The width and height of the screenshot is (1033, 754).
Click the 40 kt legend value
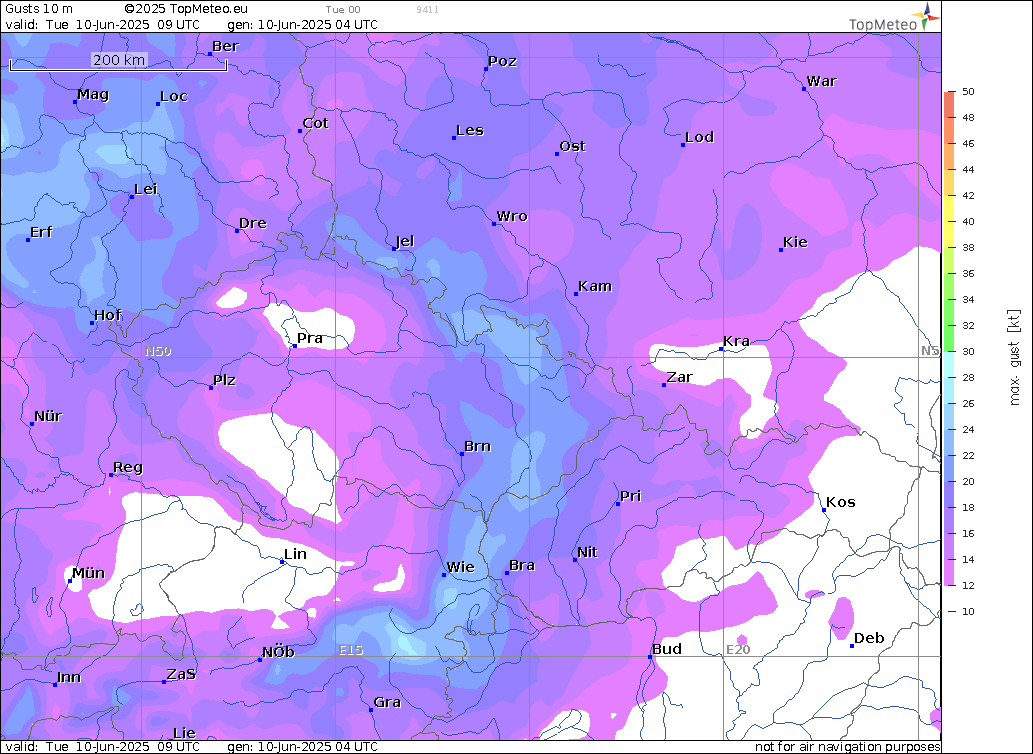968,221
